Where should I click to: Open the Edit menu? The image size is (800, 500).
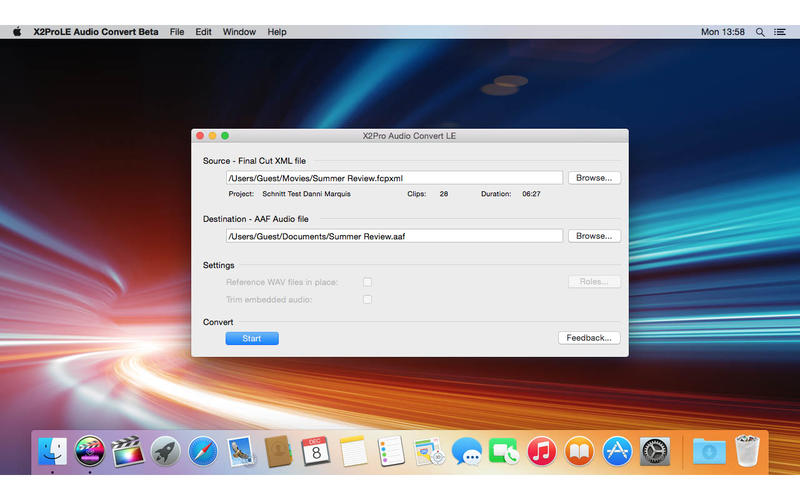[203, 32]
